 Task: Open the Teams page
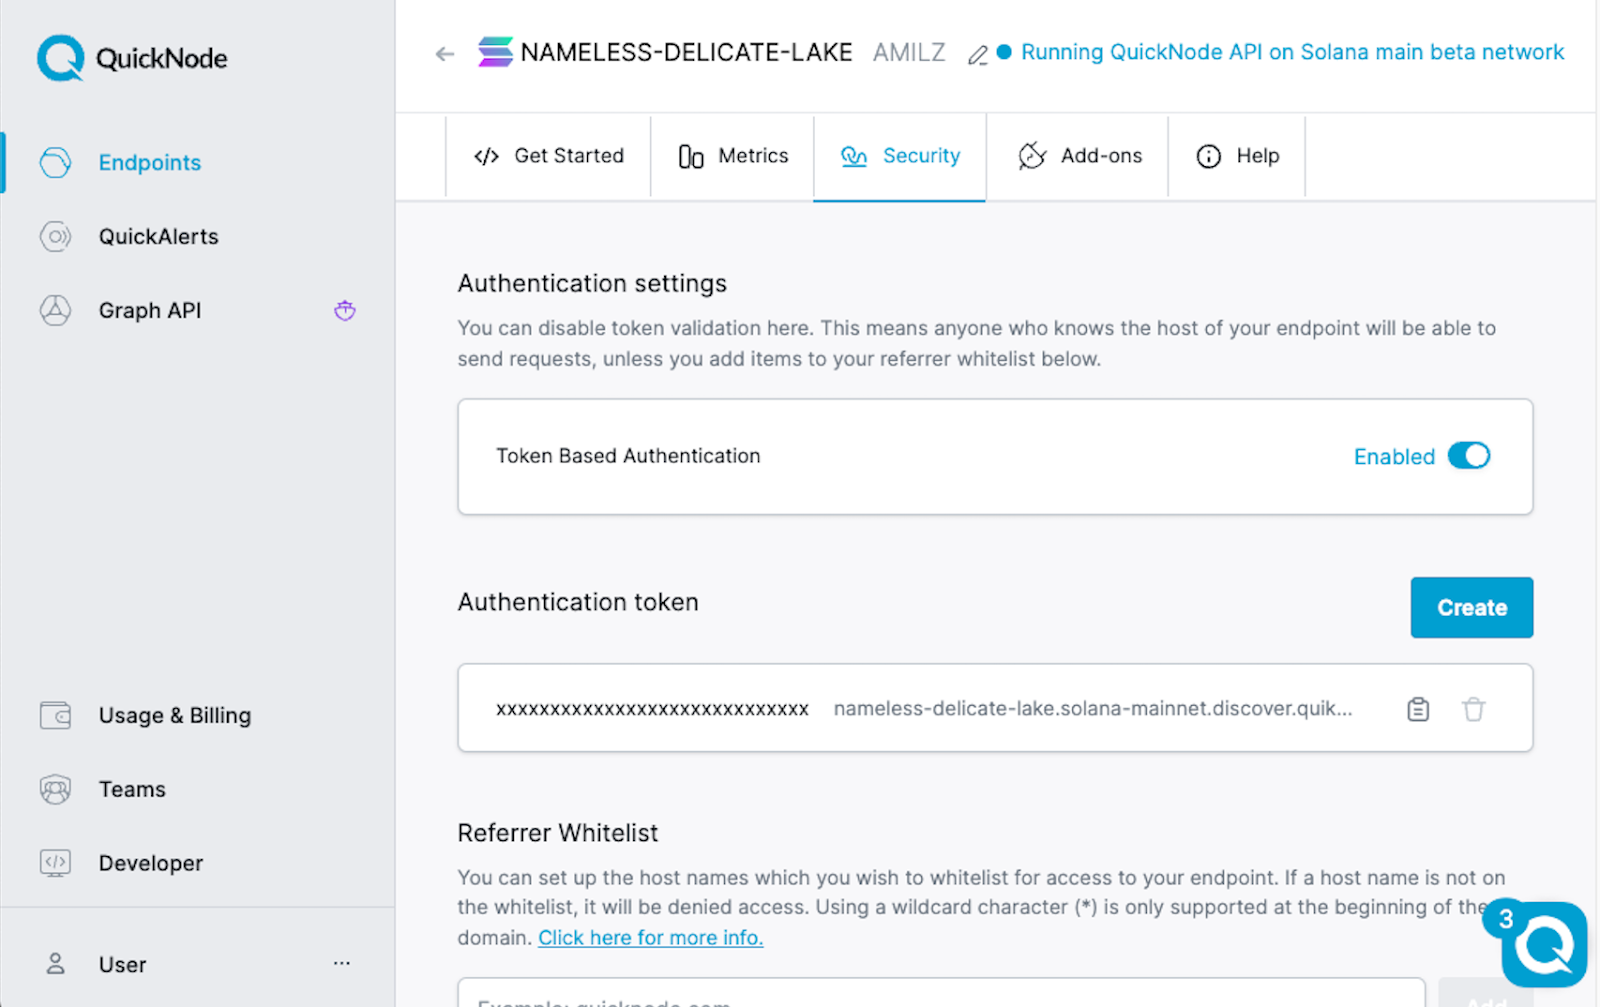click(x=132, y=789)
